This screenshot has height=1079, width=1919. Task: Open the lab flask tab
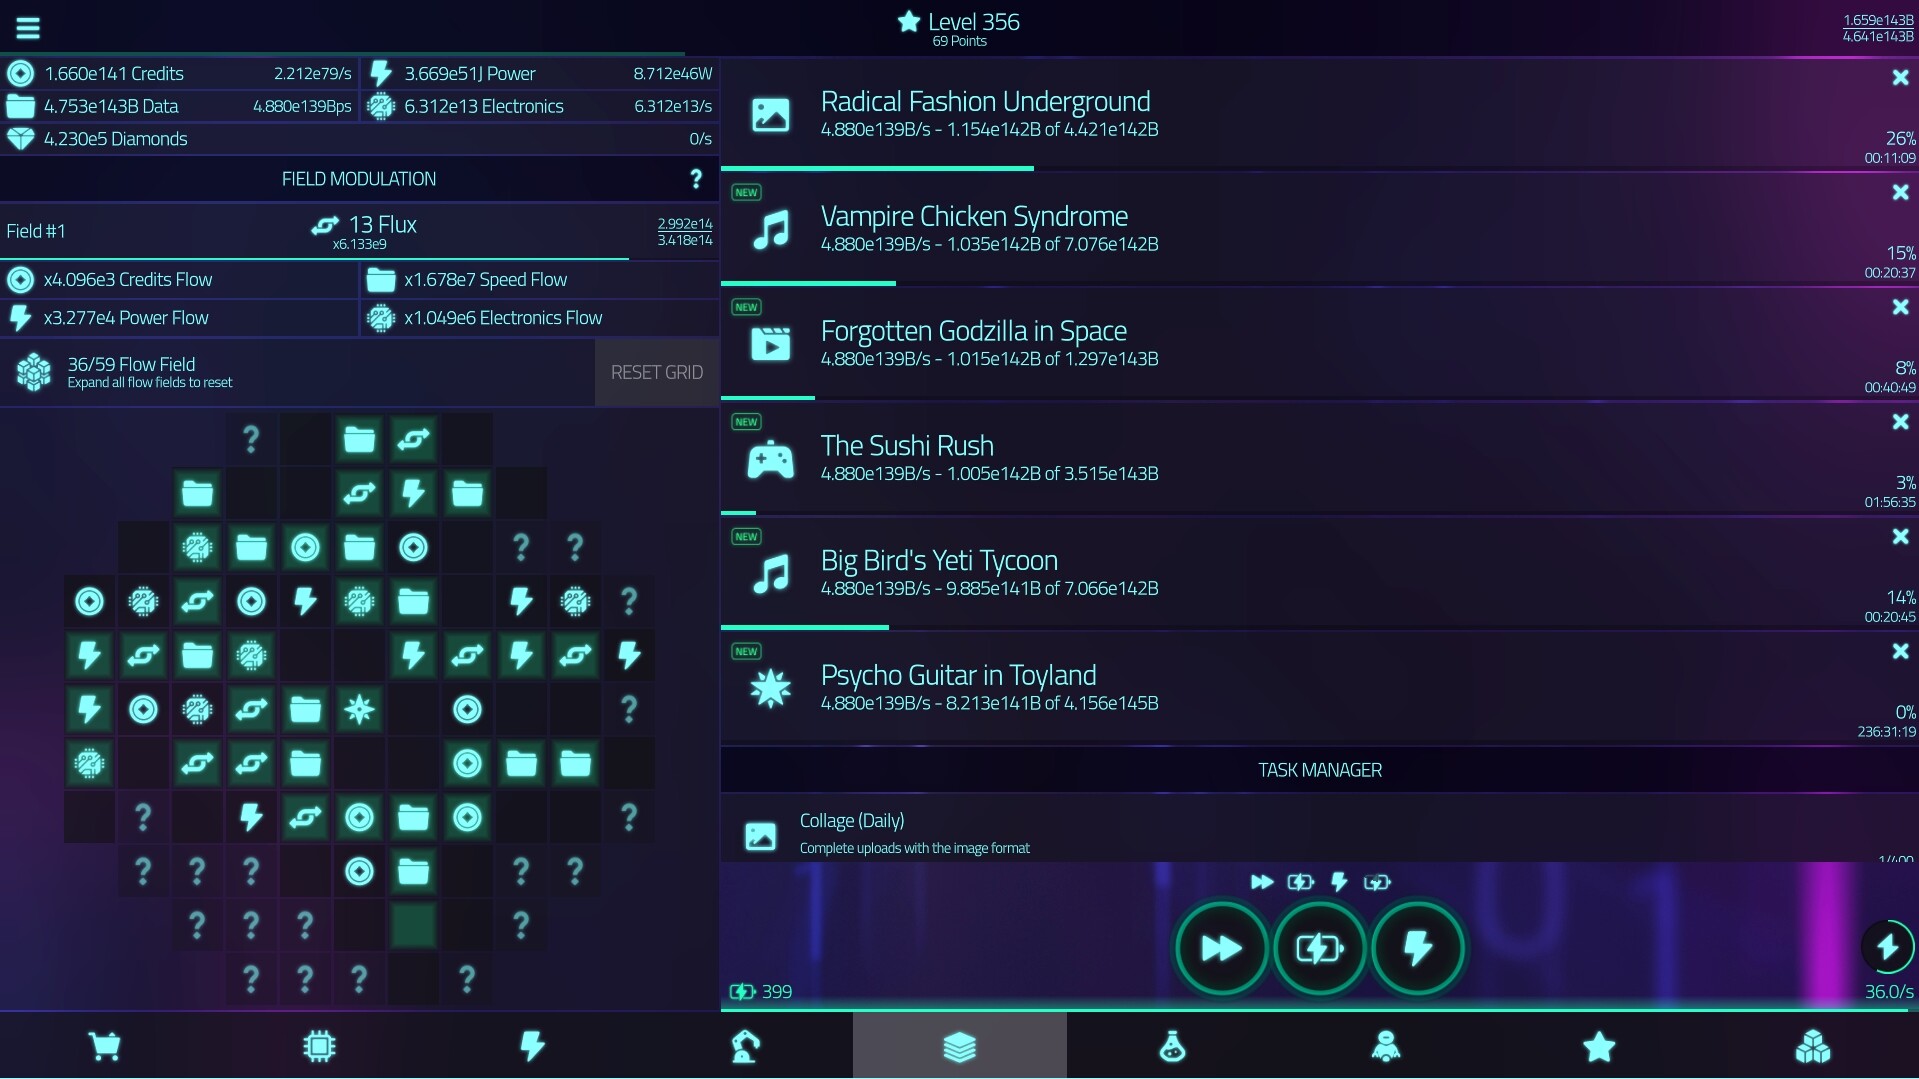coord(1172,1046)
